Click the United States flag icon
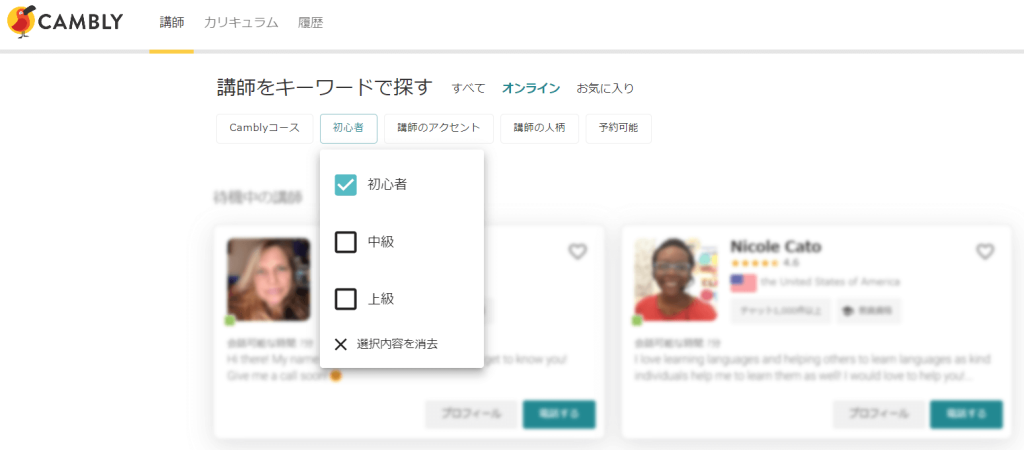This screenshot has width=1024, height=450. tap(743, 282)
